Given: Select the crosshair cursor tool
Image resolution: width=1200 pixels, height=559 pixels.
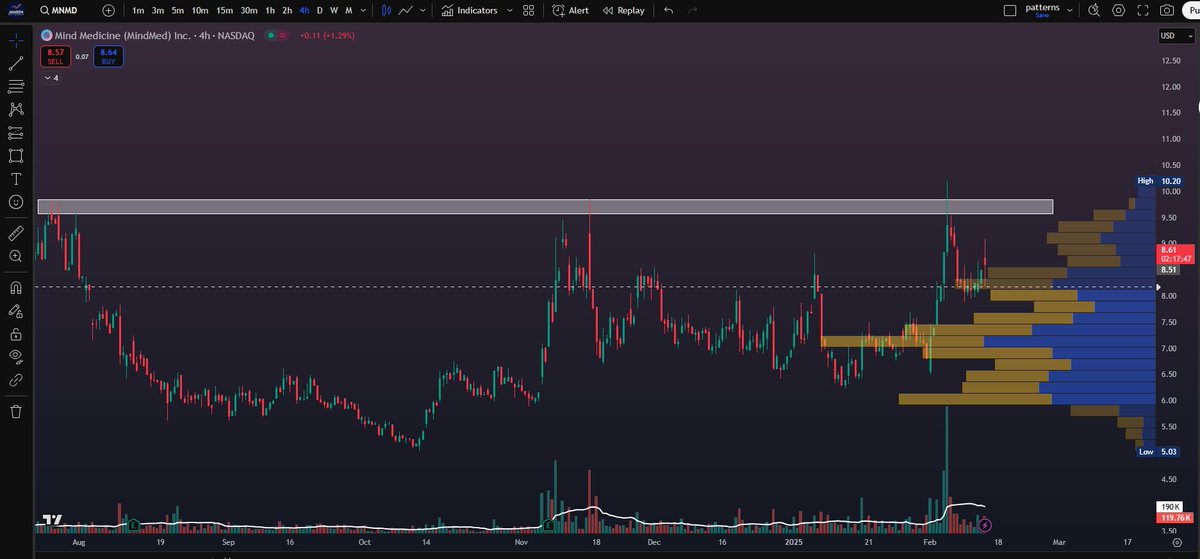Looking at the screenshot, I should [x=16, y=41].
